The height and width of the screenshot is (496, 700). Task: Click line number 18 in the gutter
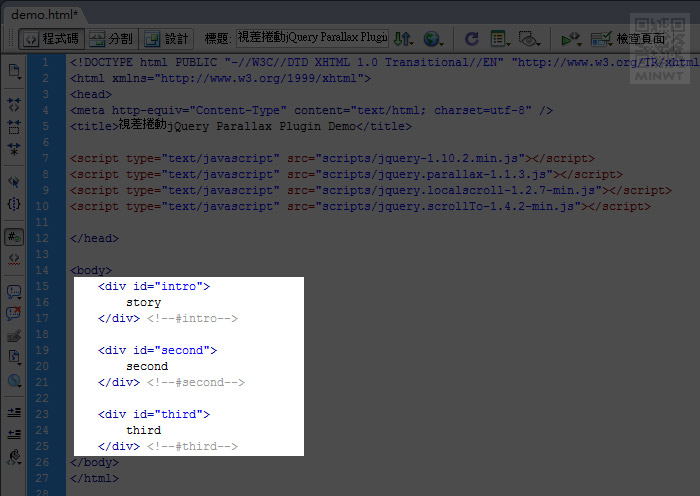(x=42, y=334)
